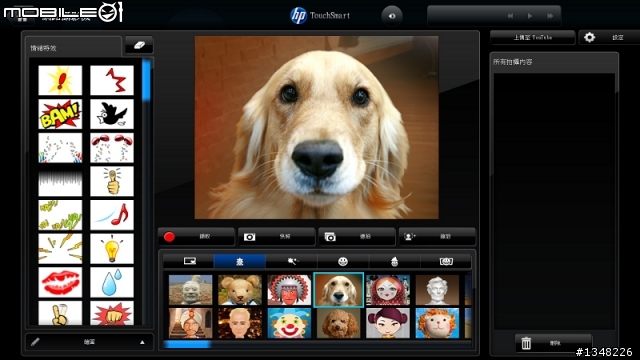
Task: Click the fast forward media control
Action: 550,16
